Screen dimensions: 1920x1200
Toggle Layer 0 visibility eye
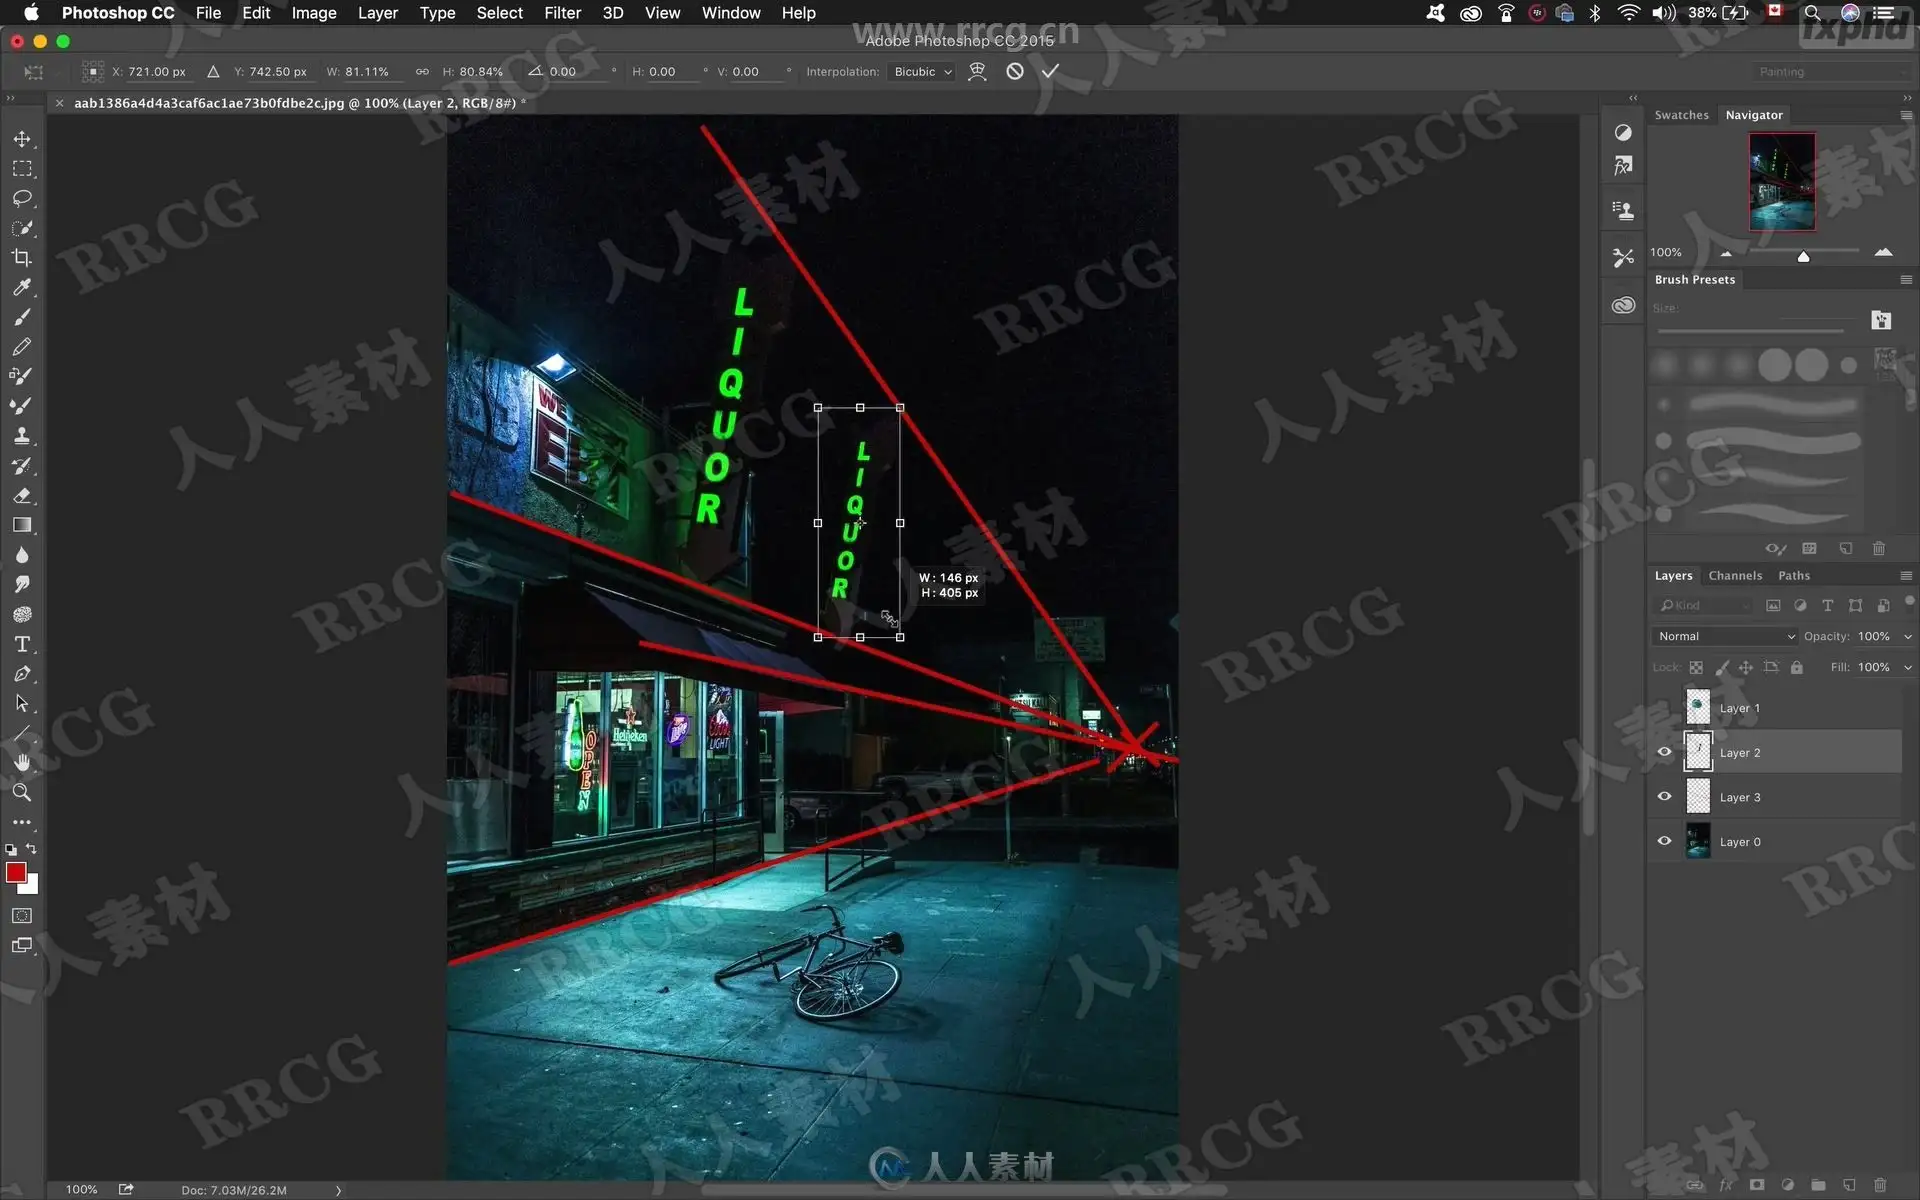[1664, 841]
